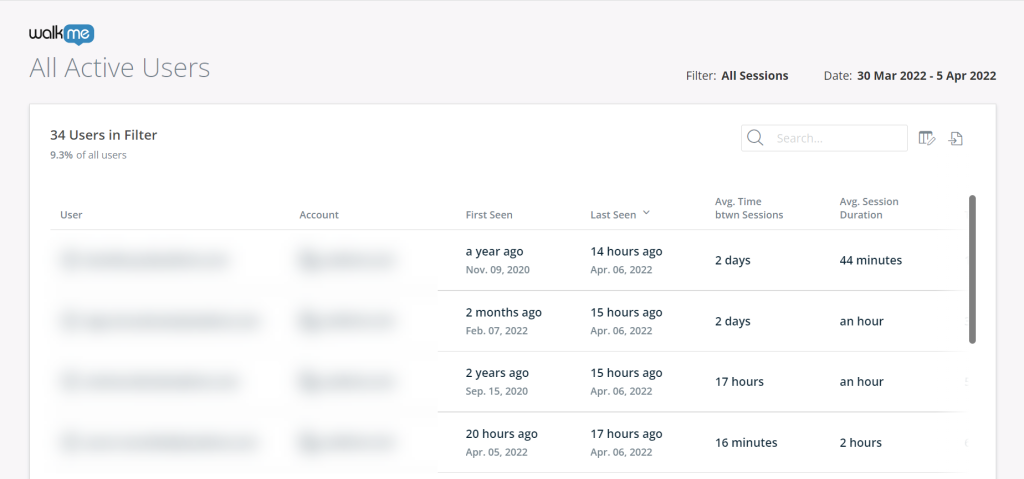Open the date range picker
This screenshot has height=479, width=1024.
tap(926, 76)
